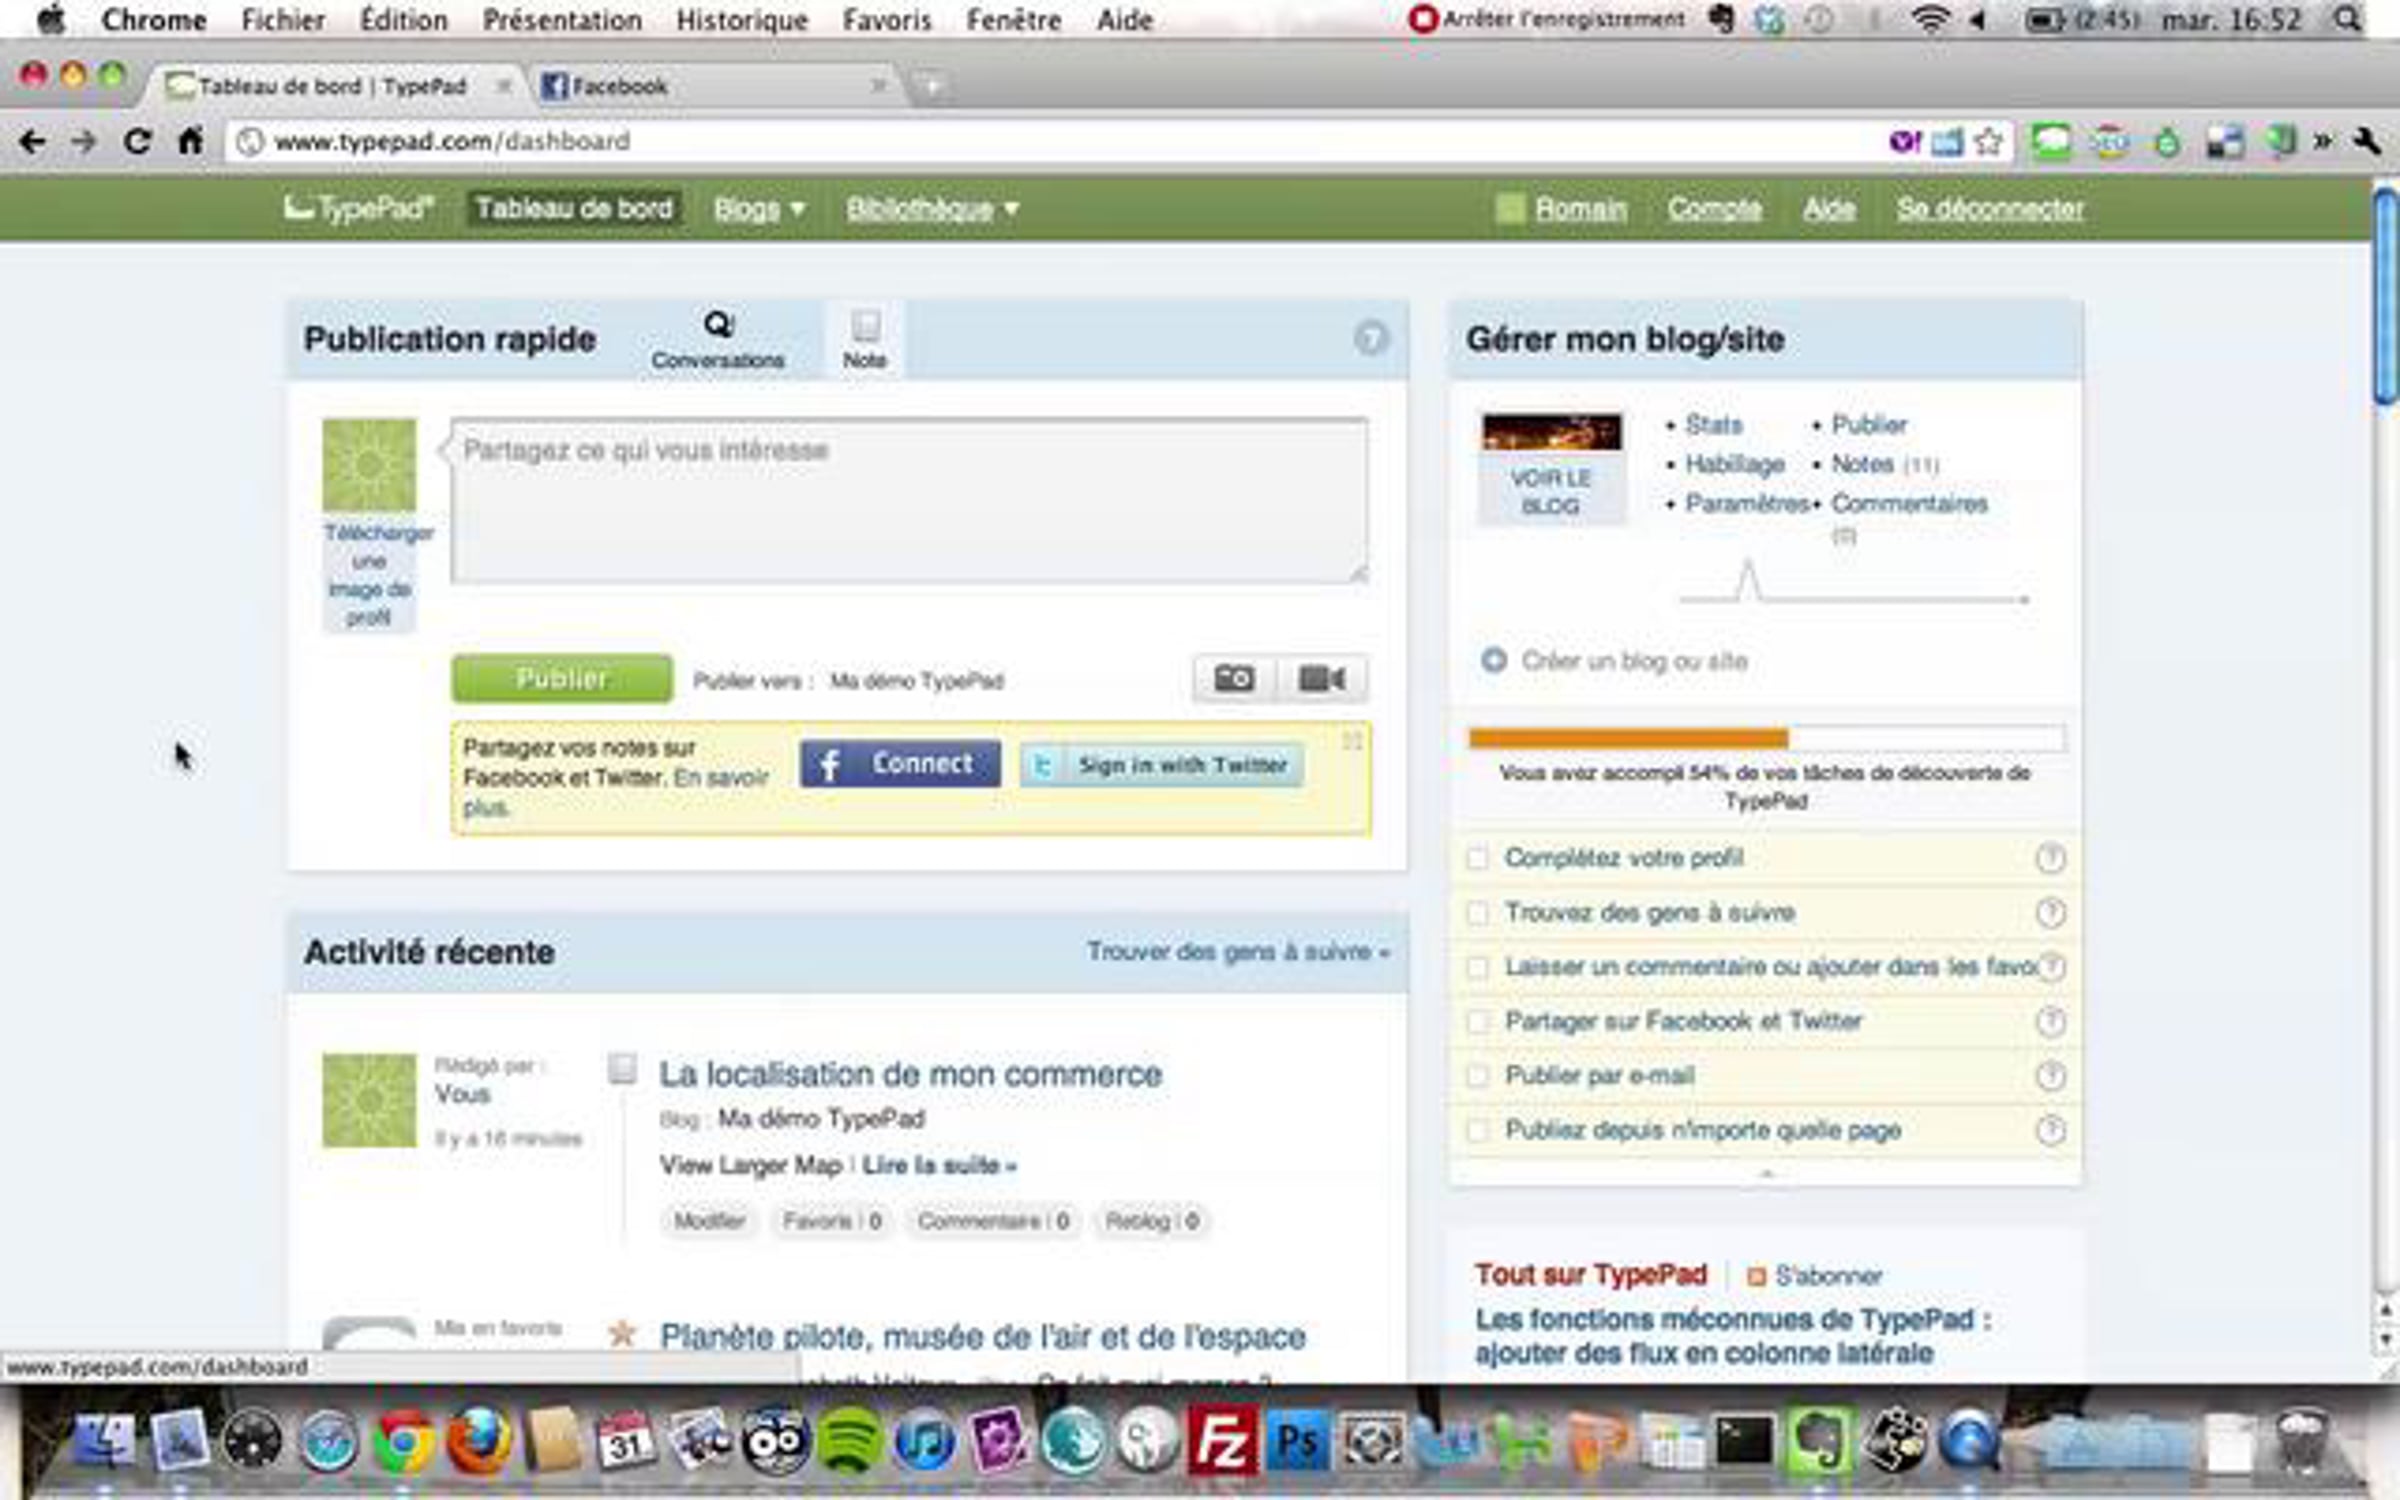Click the plus icon for Créer un blog

[x=1494, y=660]
